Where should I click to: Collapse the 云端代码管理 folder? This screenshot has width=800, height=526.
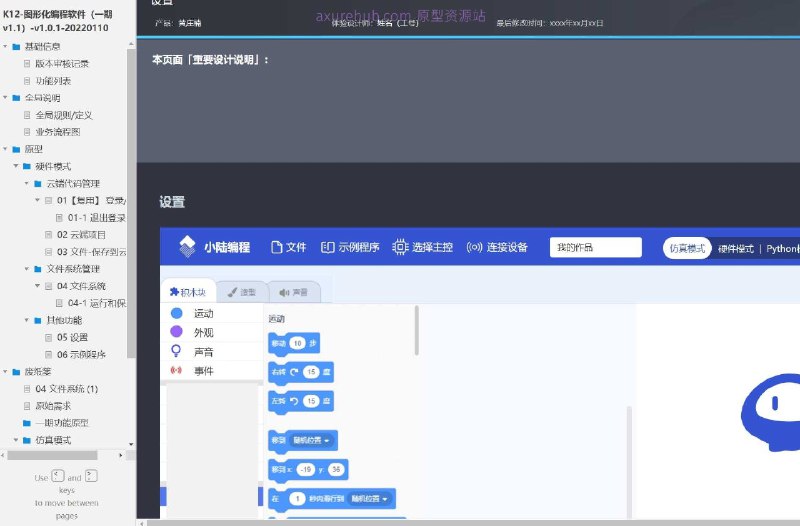pyautogui.click(x=27, y=183)
